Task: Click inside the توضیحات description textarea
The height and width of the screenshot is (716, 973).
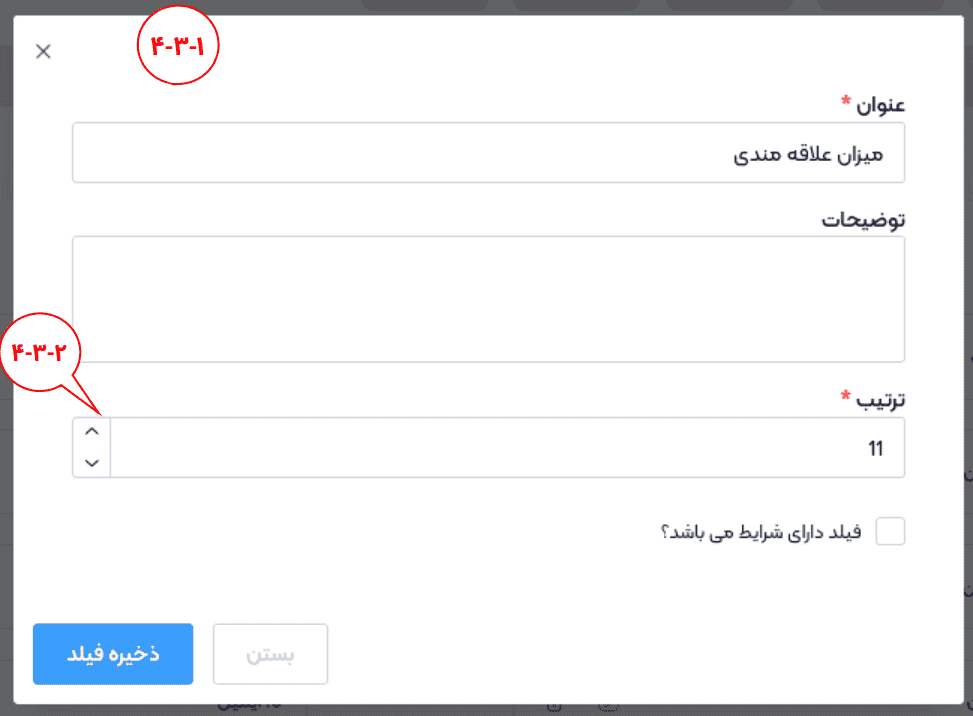Action: click(488, 299)
